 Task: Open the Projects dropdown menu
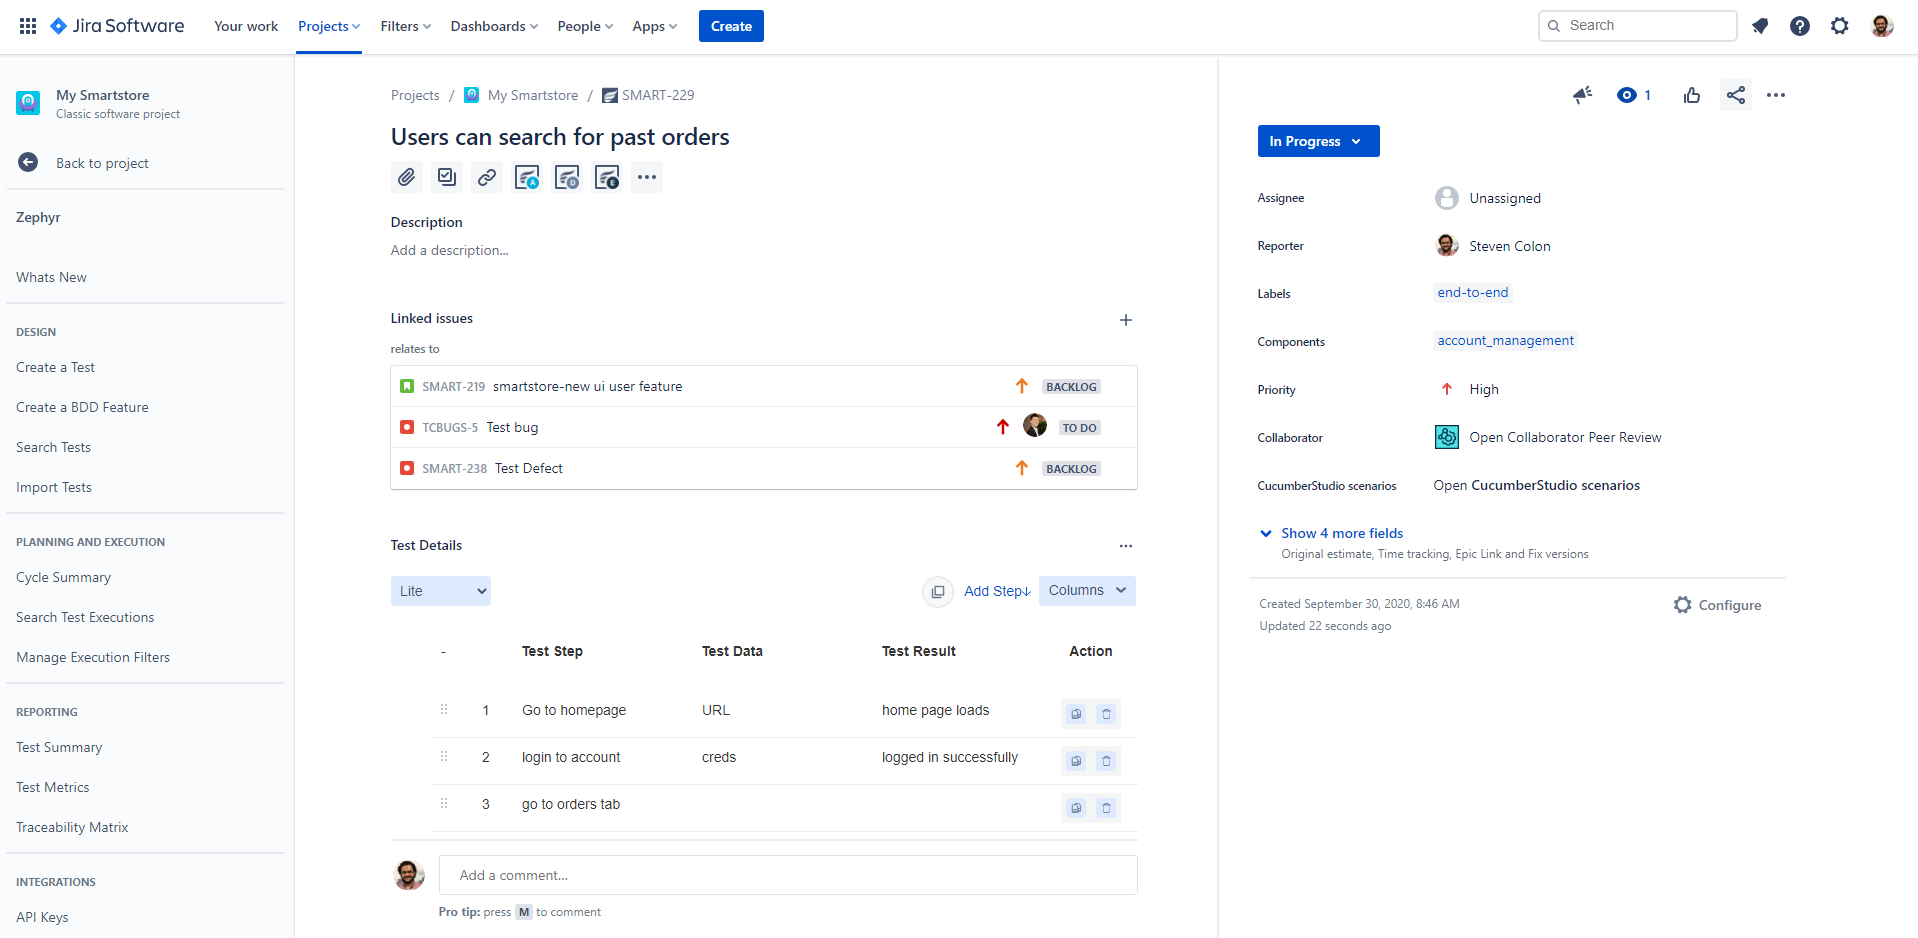tap(329, 26)
